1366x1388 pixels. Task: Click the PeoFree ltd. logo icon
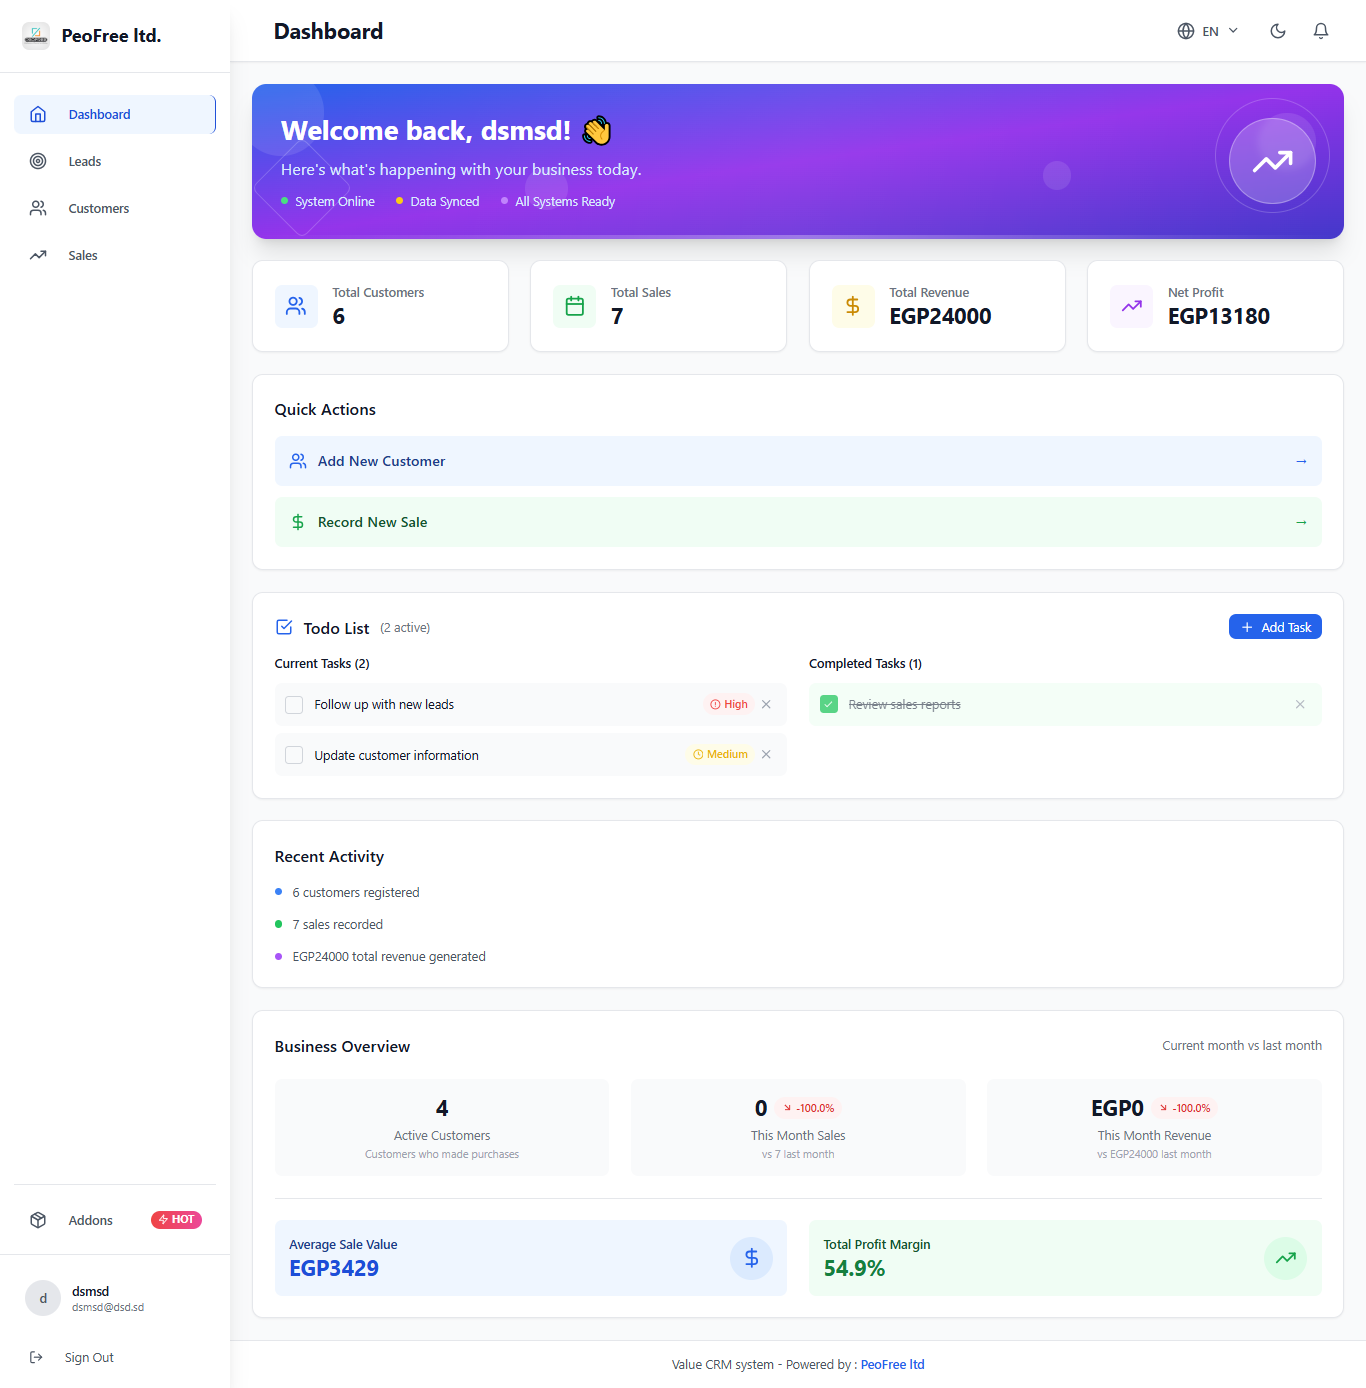tap(36, 36)
